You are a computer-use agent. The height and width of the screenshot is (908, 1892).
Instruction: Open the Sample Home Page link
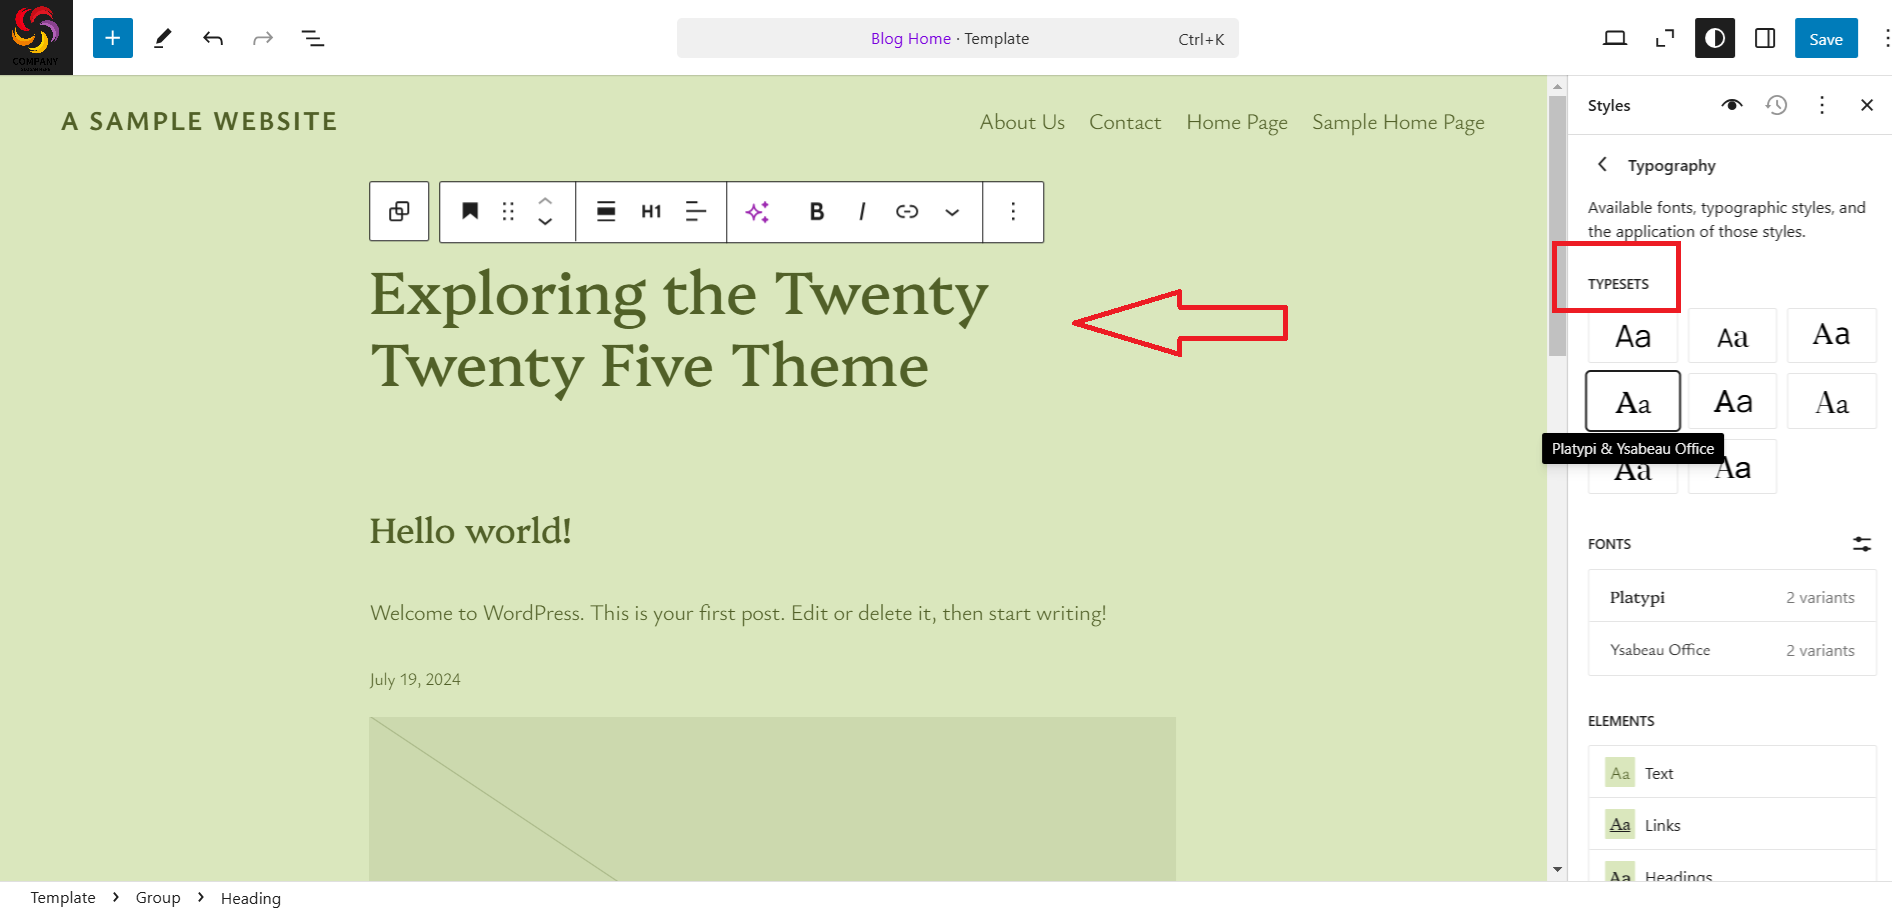coord(1397,121)
